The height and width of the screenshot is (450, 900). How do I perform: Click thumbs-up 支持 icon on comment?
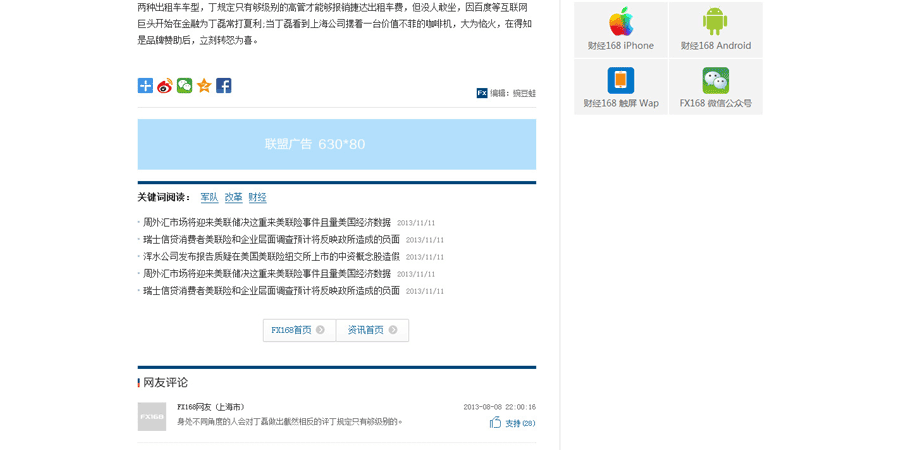pyautogui.click(x=495, y=423)
